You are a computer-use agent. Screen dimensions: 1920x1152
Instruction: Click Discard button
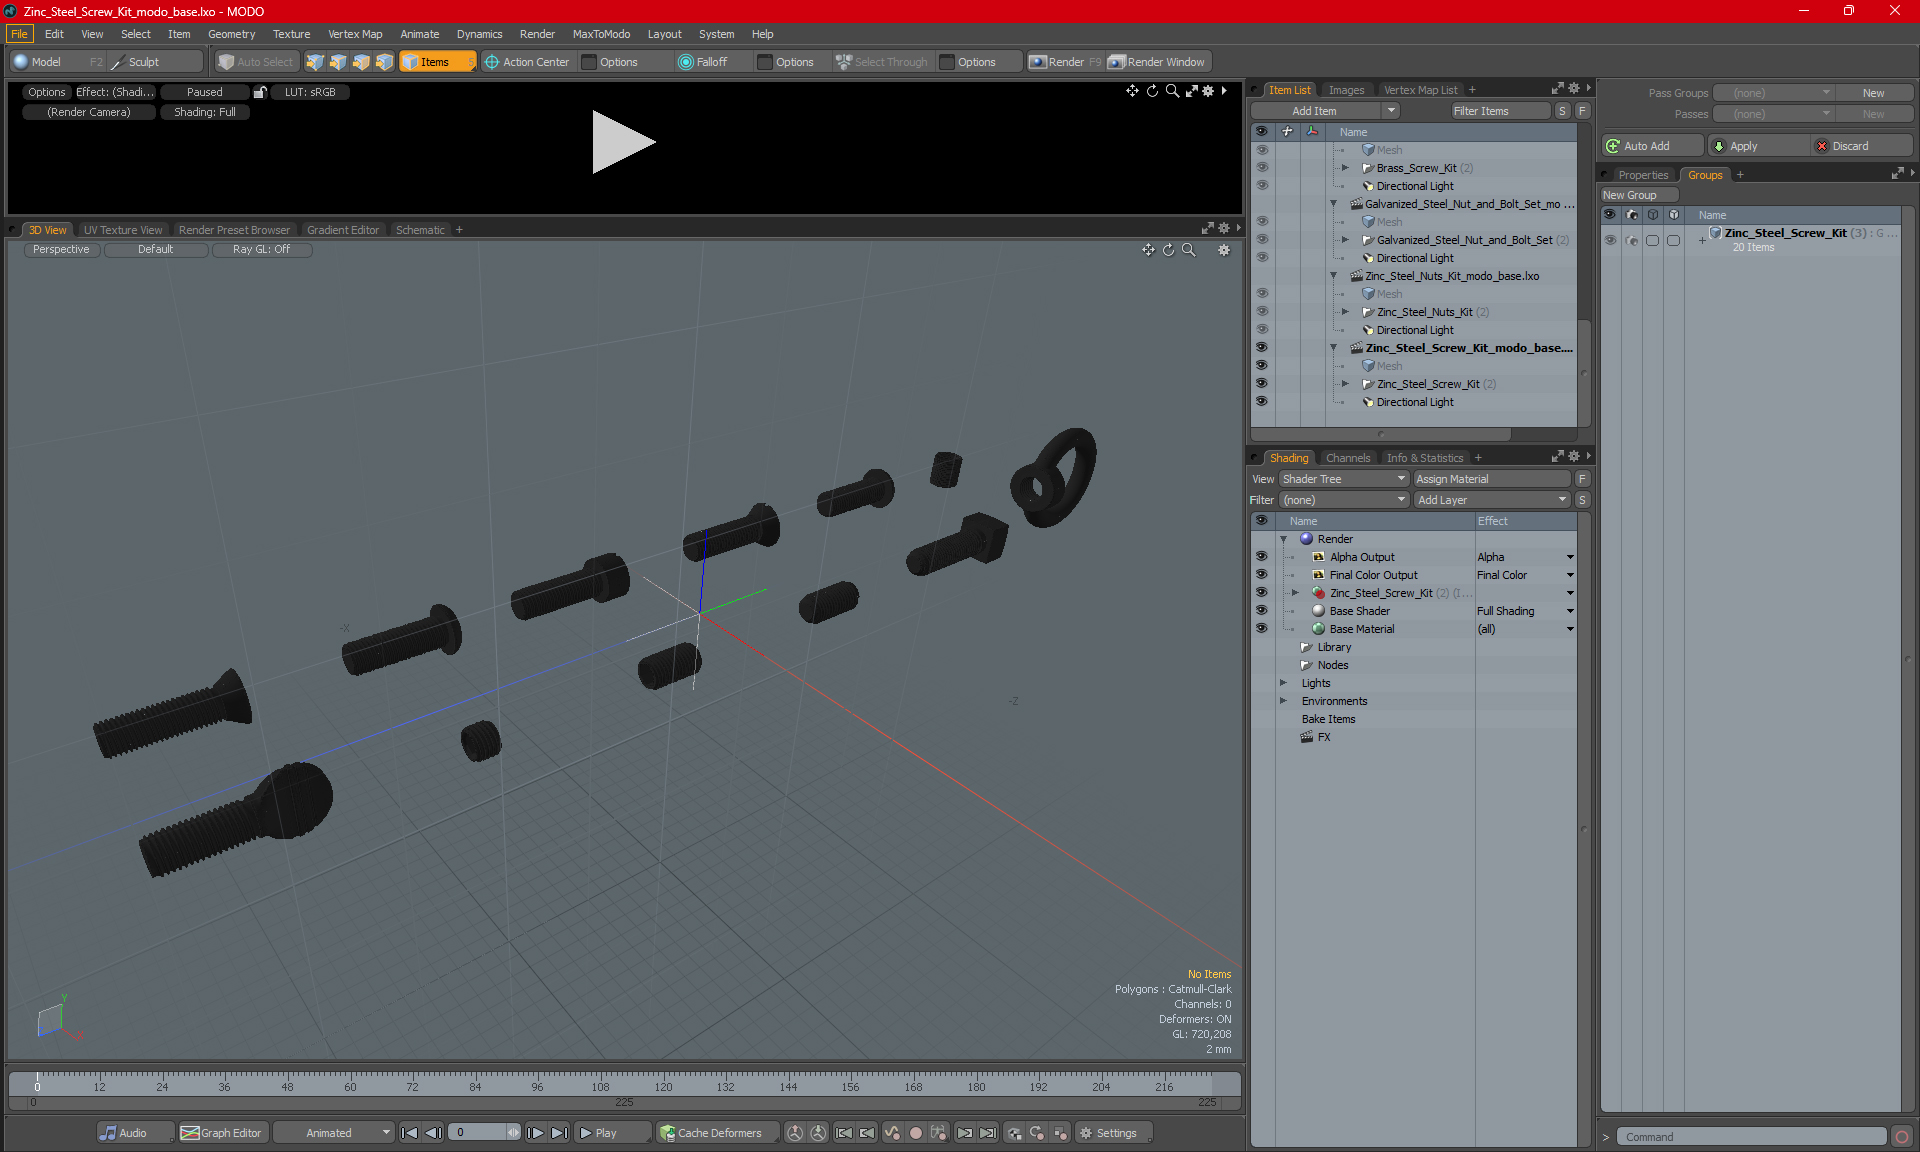[x=1861, y=146]
